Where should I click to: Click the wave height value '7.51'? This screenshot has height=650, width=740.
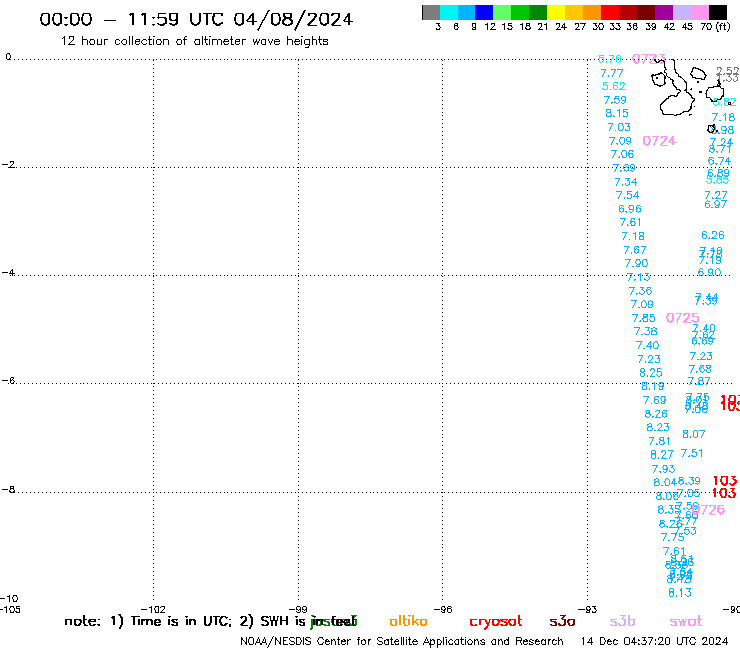coord(692,454)
